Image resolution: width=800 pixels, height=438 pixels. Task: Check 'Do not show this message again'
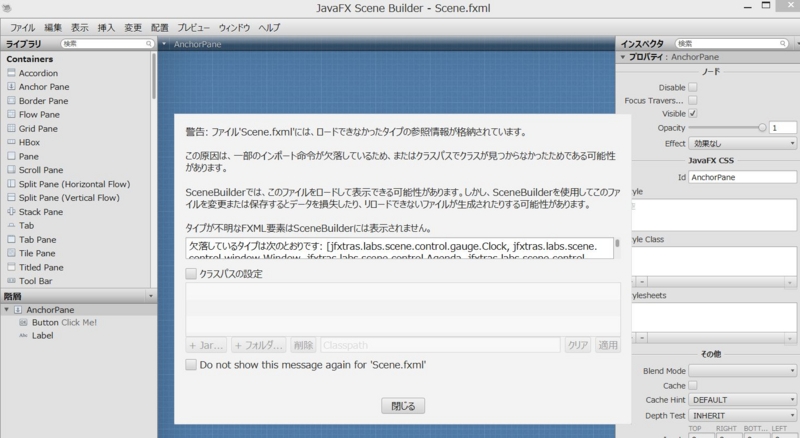pos(191,364)
